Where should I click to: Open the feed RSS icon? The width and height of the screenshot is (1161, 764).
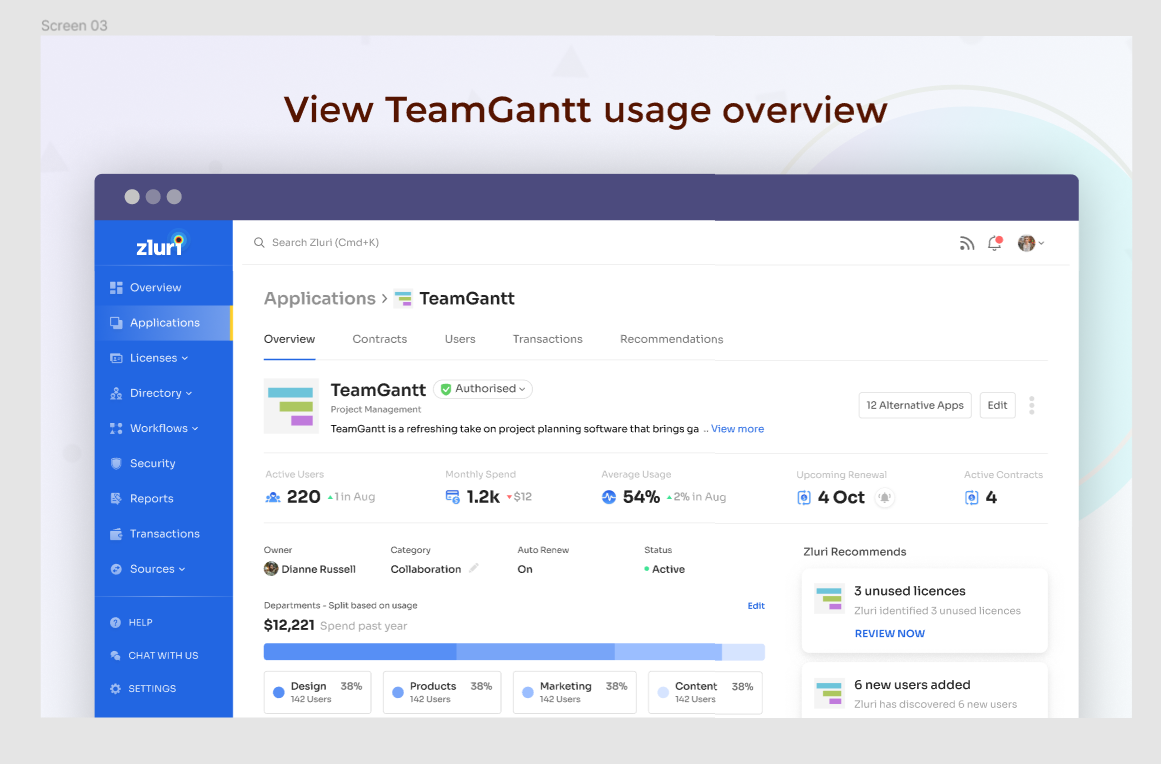[x=966, y=243]
